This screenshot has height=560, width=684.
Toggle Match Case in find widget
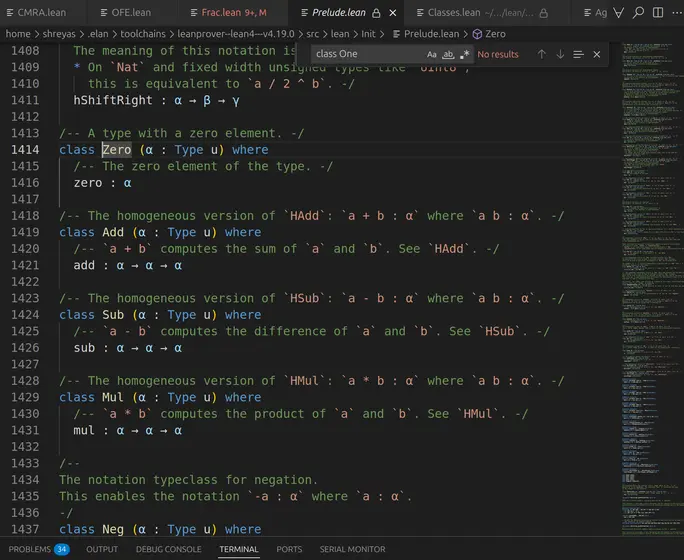pyautogui.click(x=432, y=54)
